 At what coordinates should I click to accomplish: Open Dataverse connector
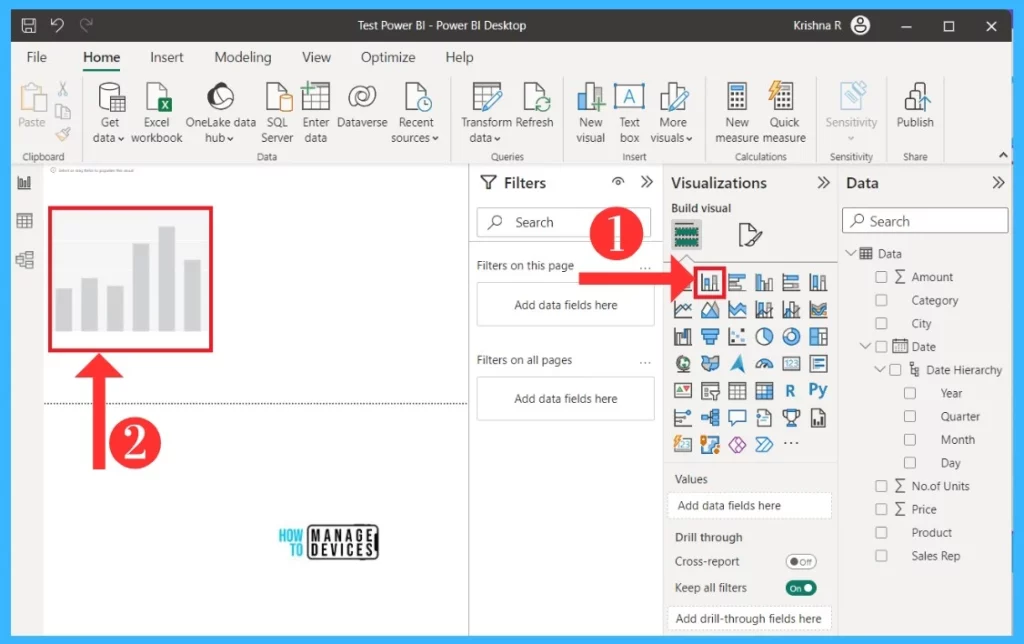point(362,106)
